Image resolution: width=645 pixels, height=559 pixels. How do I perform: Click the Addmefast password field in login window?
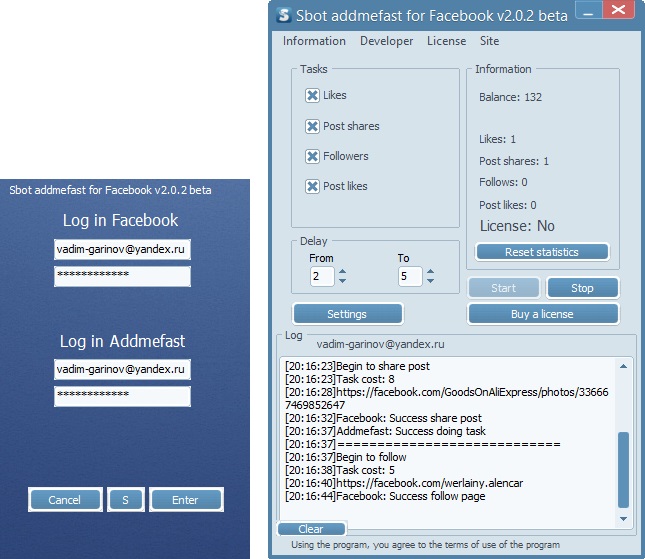click(122, 397)
